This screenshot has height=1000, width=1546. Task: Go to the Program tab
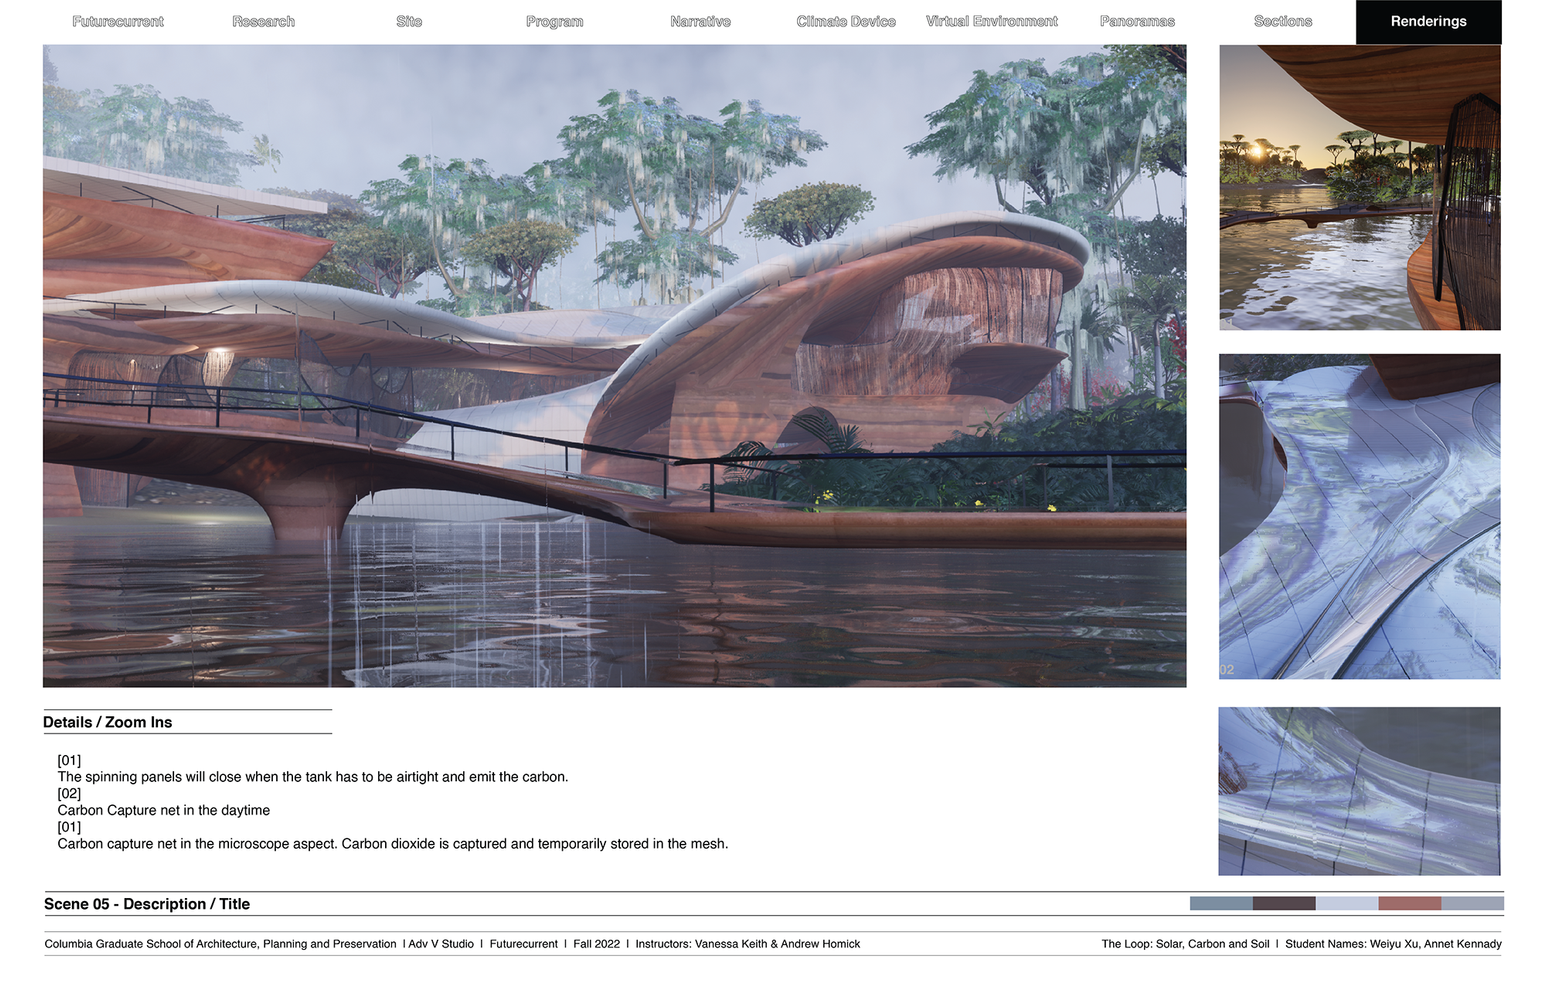click(x=554, y=21)
